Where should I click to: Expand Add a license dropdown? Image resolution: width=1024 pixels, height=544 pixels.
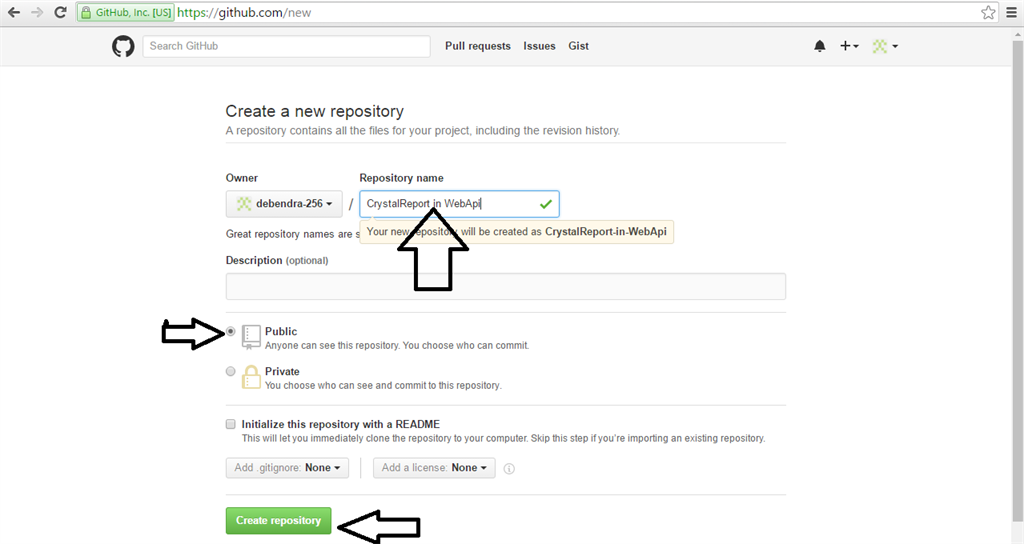434,468
